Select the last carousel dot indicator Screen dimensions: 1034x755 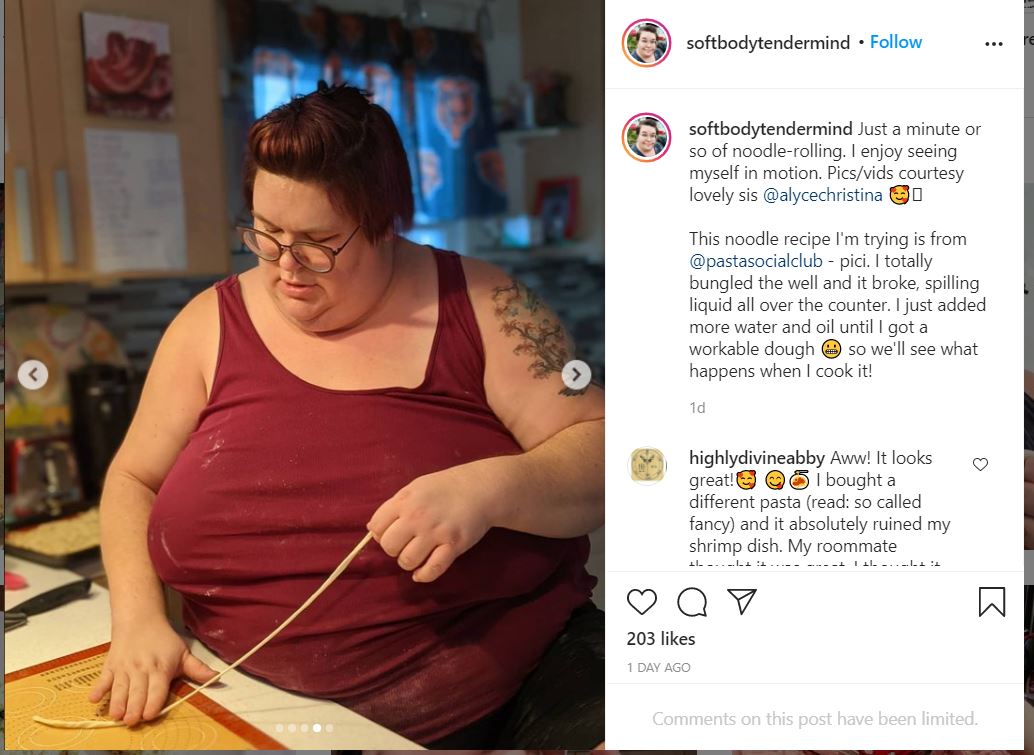click(x=329, y=728)
